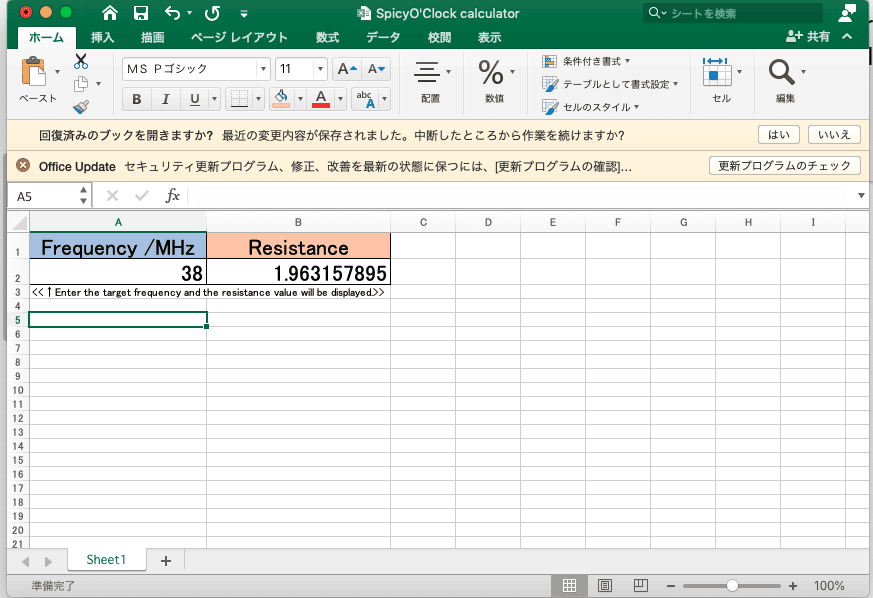This screenshot has width=873, height=598.
Task: Open テーブルとして書式設定 menu
Action: 610,84
